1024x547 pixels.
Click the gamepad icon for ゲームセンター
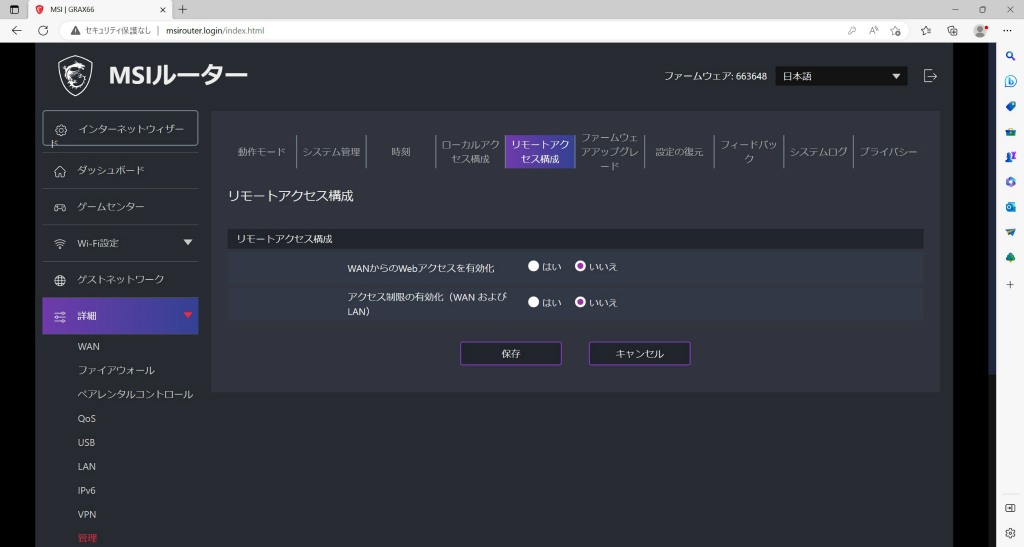[60, 207]
